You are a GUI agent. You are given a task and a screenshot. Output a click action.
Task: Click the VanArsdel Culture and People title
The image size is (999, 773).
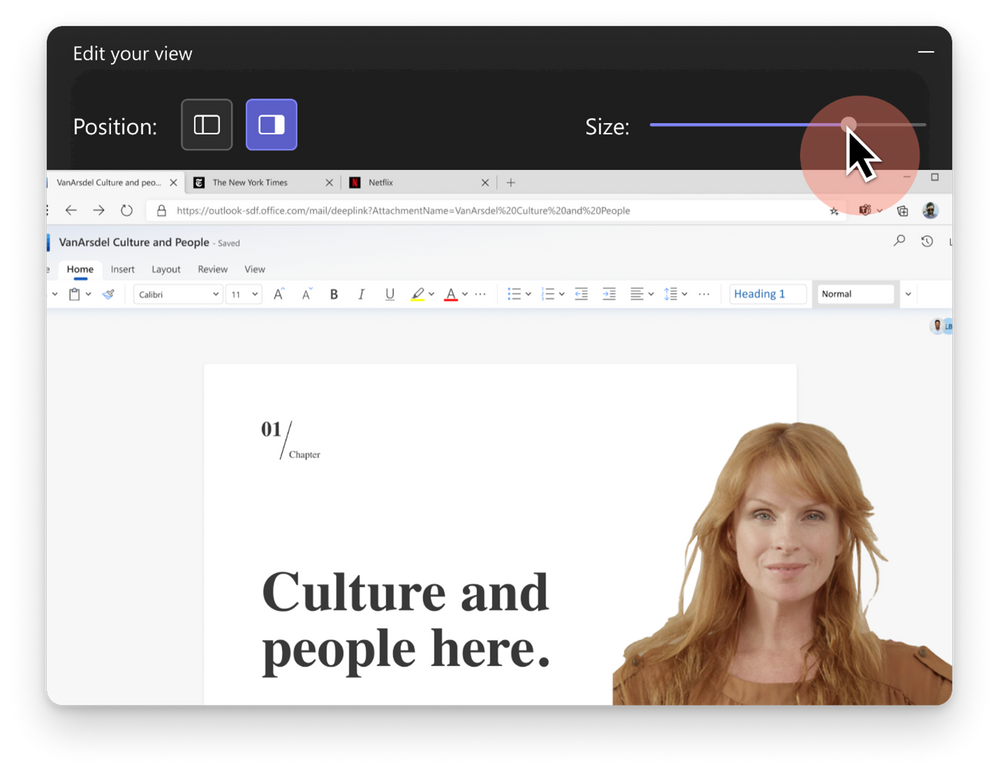click(134, 242)
